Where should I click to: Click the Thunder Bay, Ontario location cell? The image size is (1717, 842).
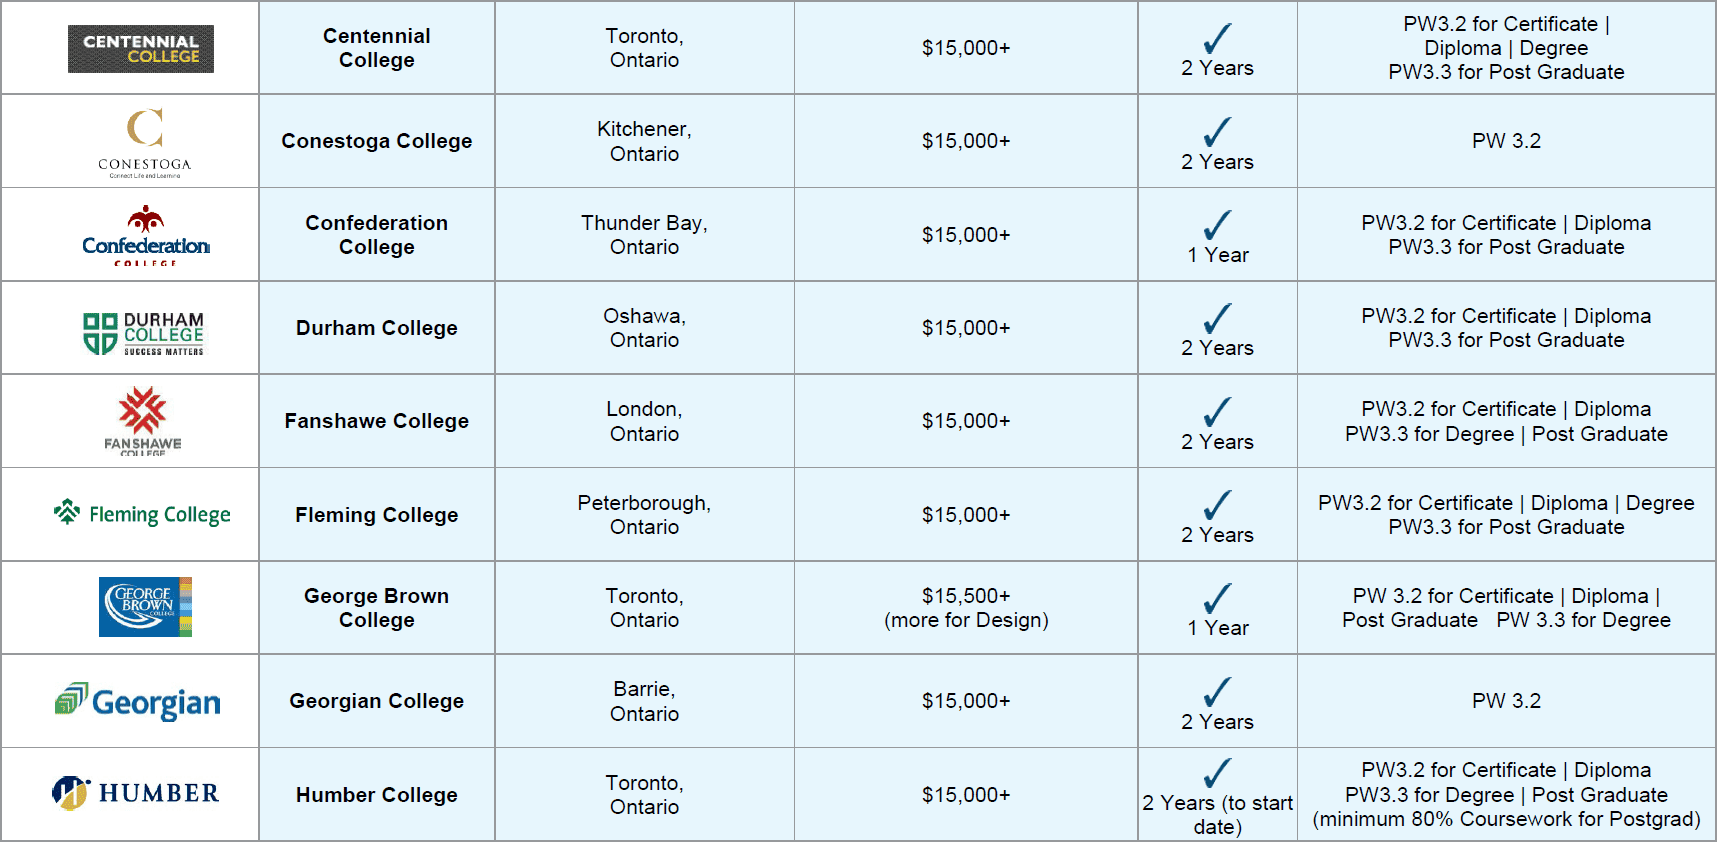tap(644, 235)
